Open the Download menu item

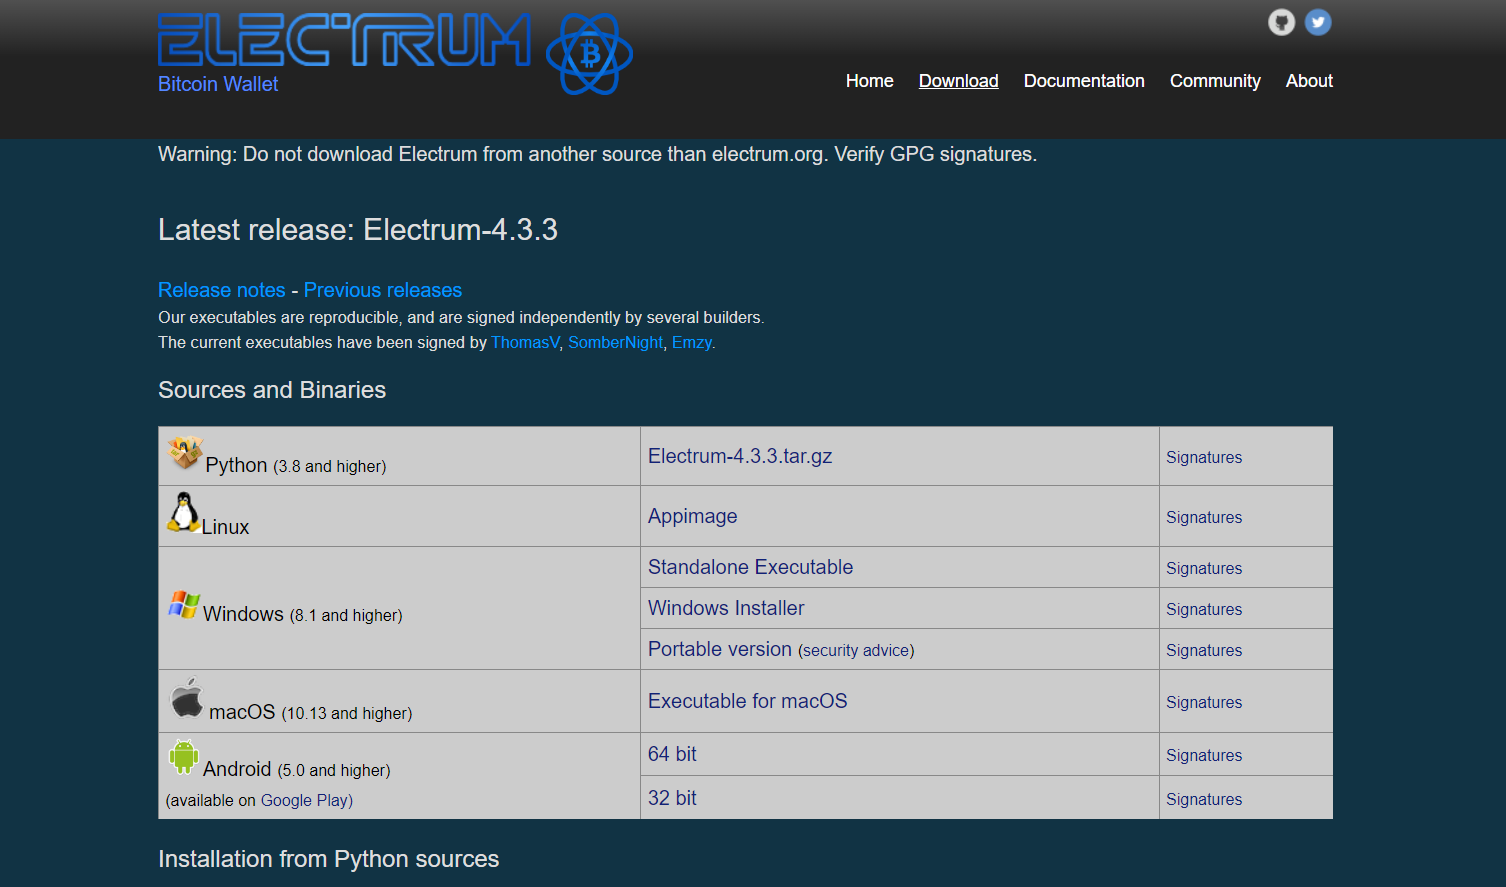[958, 81]
